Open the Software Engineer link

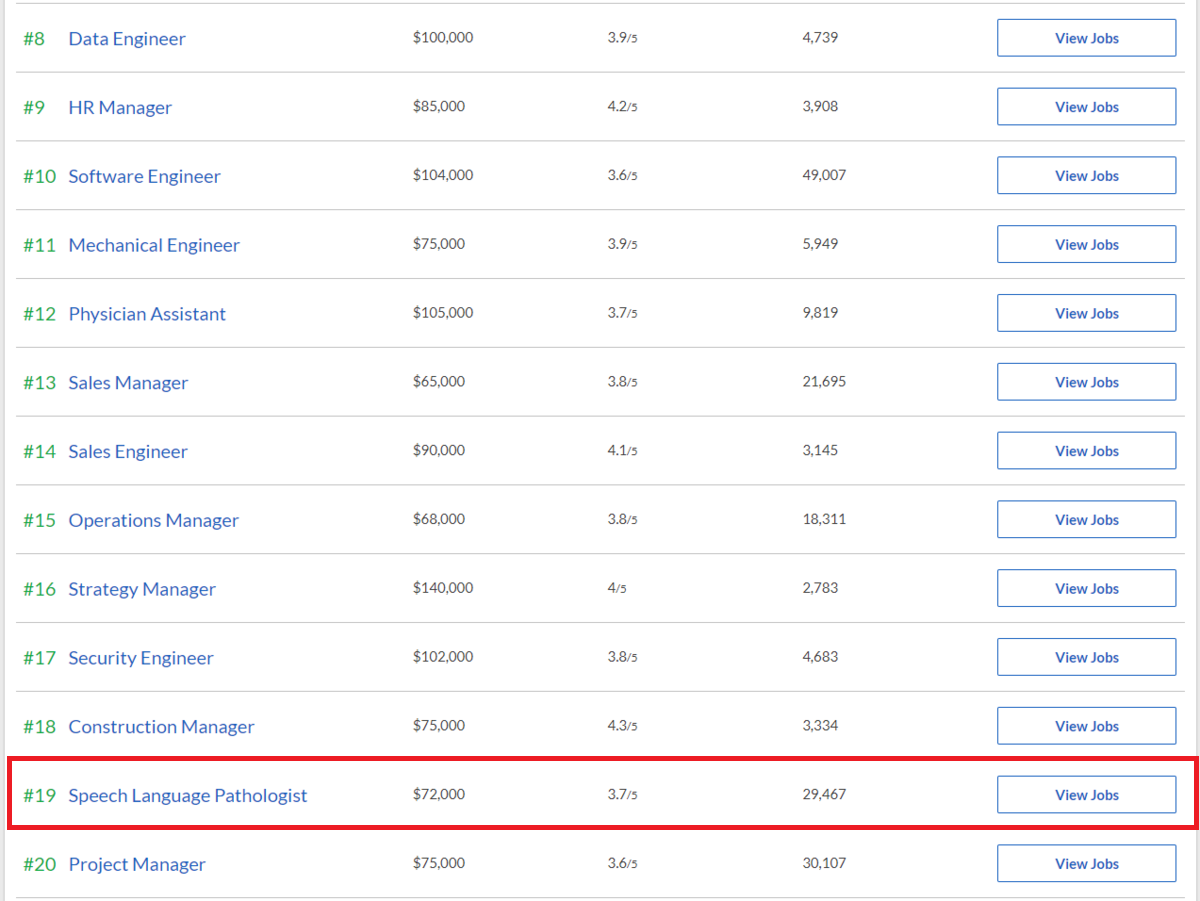pyautogui.click(x=144, y=177)
